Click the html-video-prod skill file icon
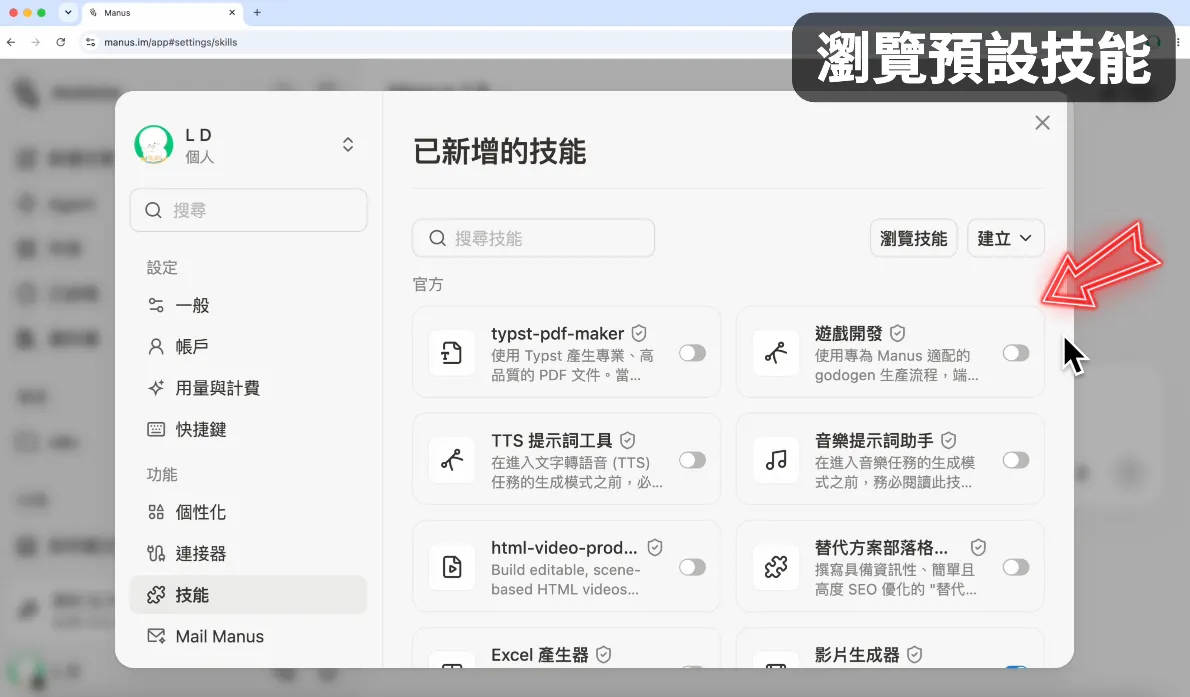Viewport: 1190px width, 697px height. tap(452, 567)
